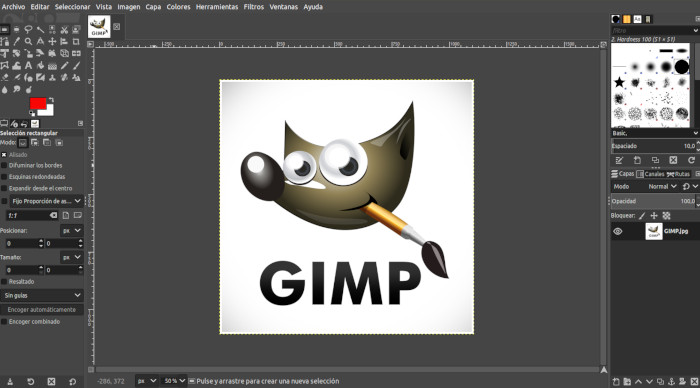700x388 pixels.
Task: Select the Free Select lasso tool
Action: (28, 29)
